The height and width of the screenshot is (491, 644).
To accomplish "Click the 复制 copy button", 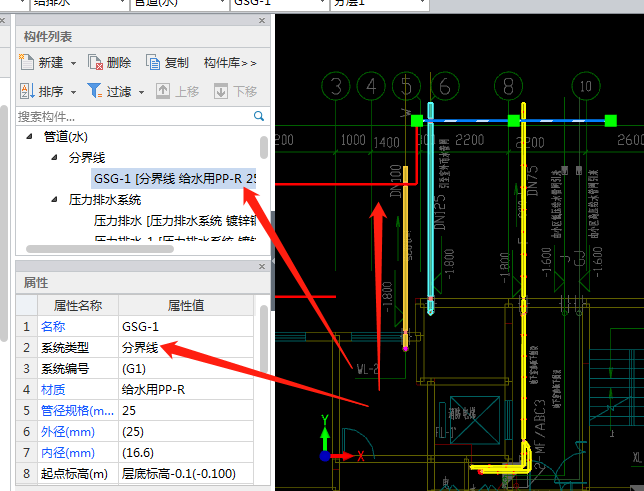I will 167,62.
